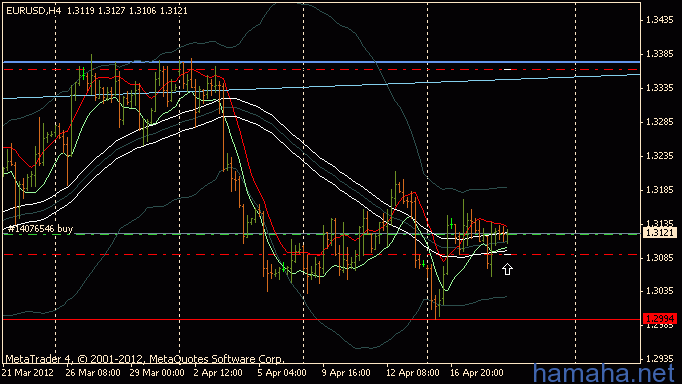This screenshot has width=682, height=384.
Task: Select the 21 Mar 2012 date label
Action: pos(28,373)
